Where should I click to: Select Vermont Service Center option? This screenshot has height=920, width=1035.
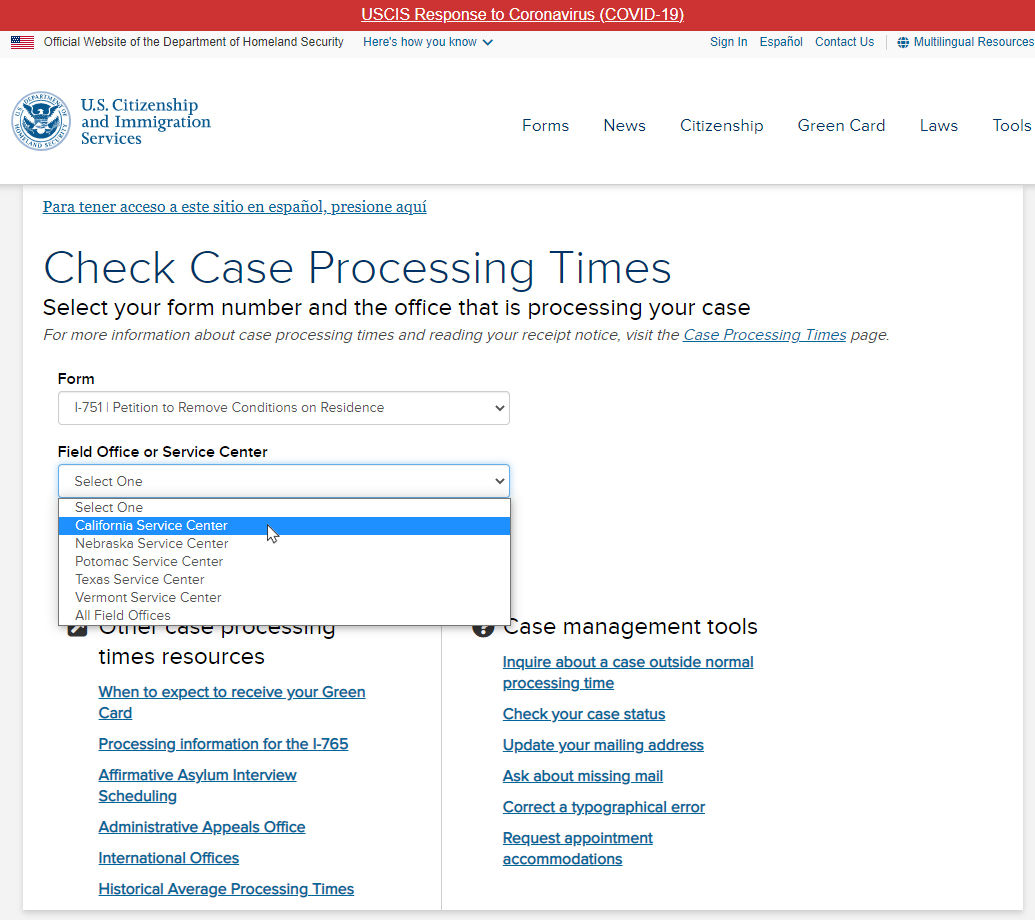284,597
